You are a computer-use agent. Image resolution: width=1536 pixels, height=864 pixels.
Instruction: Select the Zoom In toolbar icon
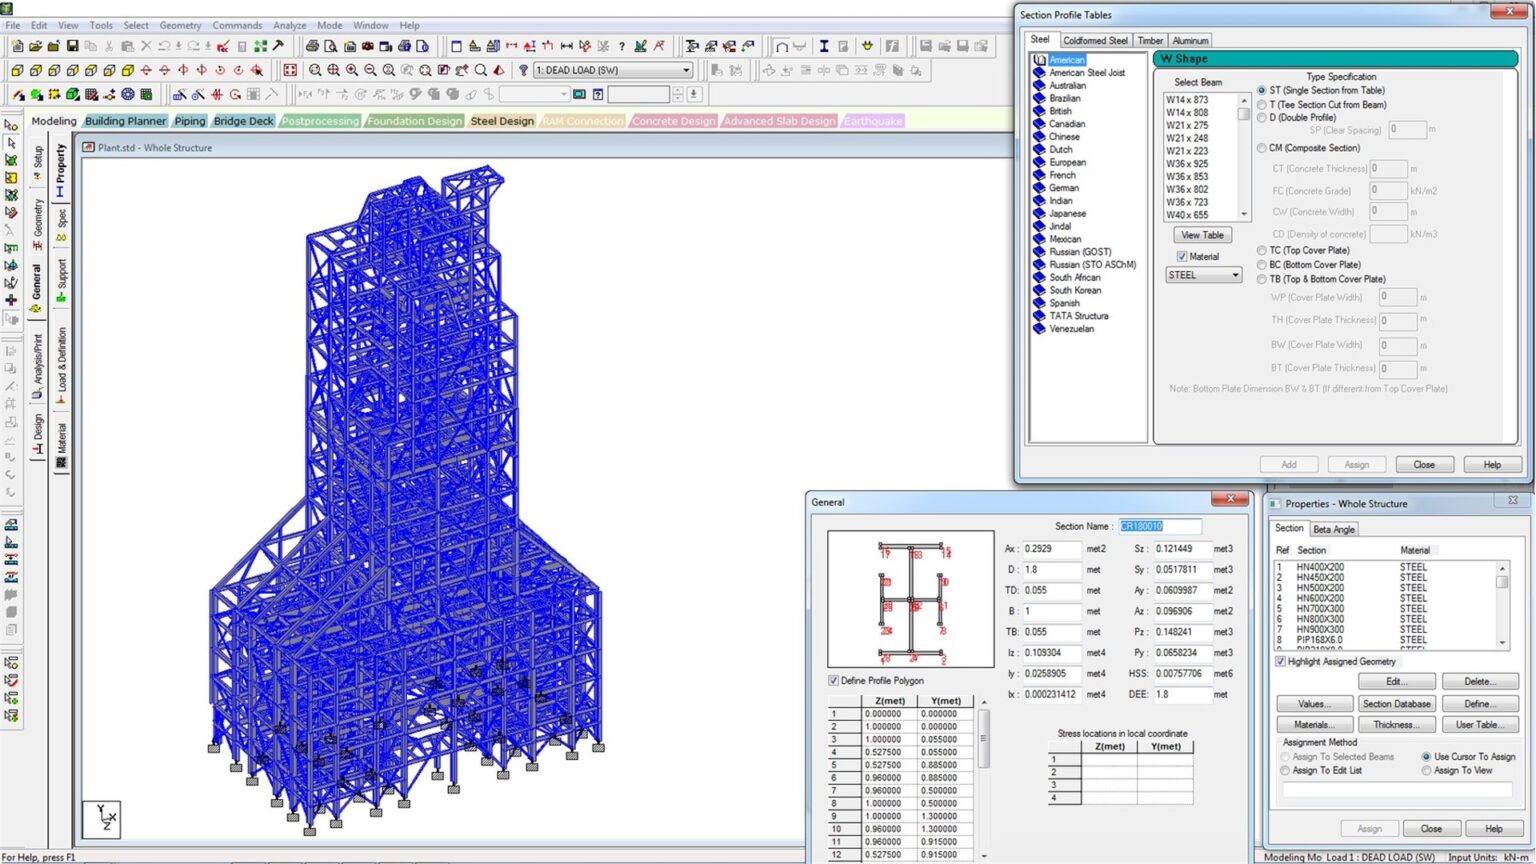pos(351,70)
